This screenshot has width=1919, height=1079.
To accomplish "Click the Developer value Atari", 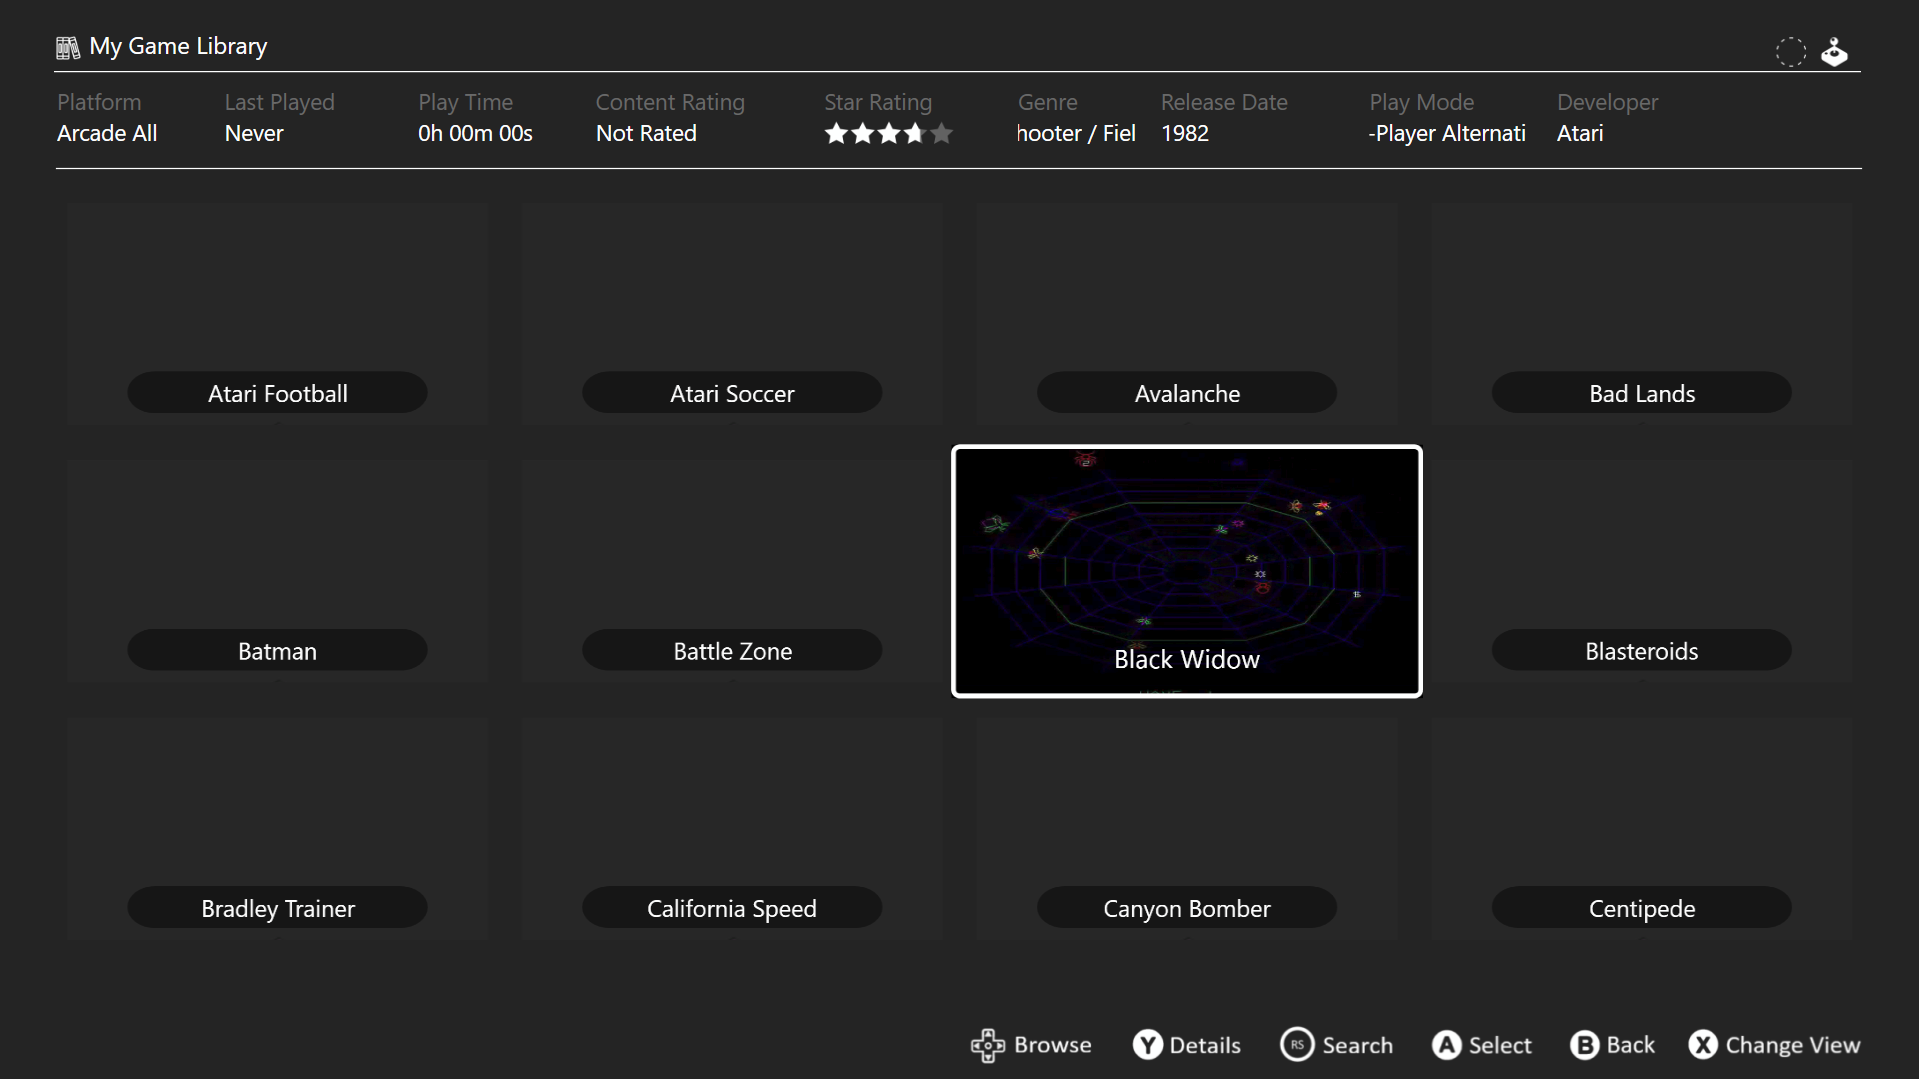I will 1580,133.
